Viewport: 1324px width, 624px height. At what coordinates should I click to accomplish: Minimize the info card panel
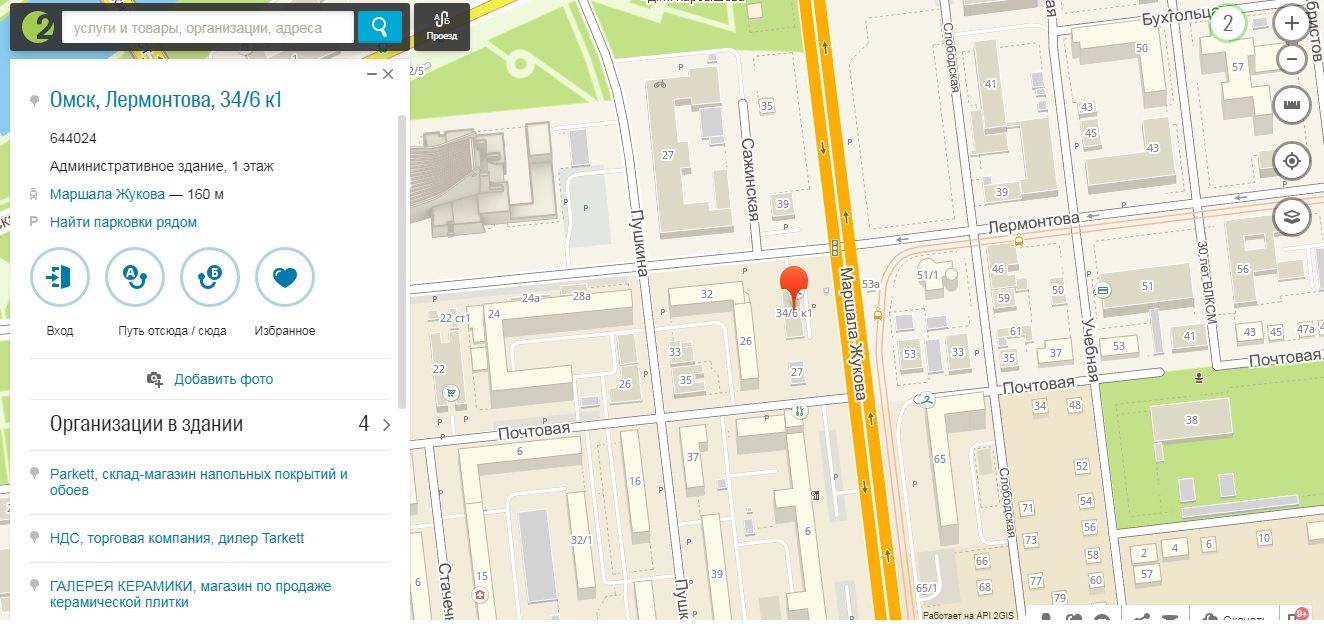point(372,74)
